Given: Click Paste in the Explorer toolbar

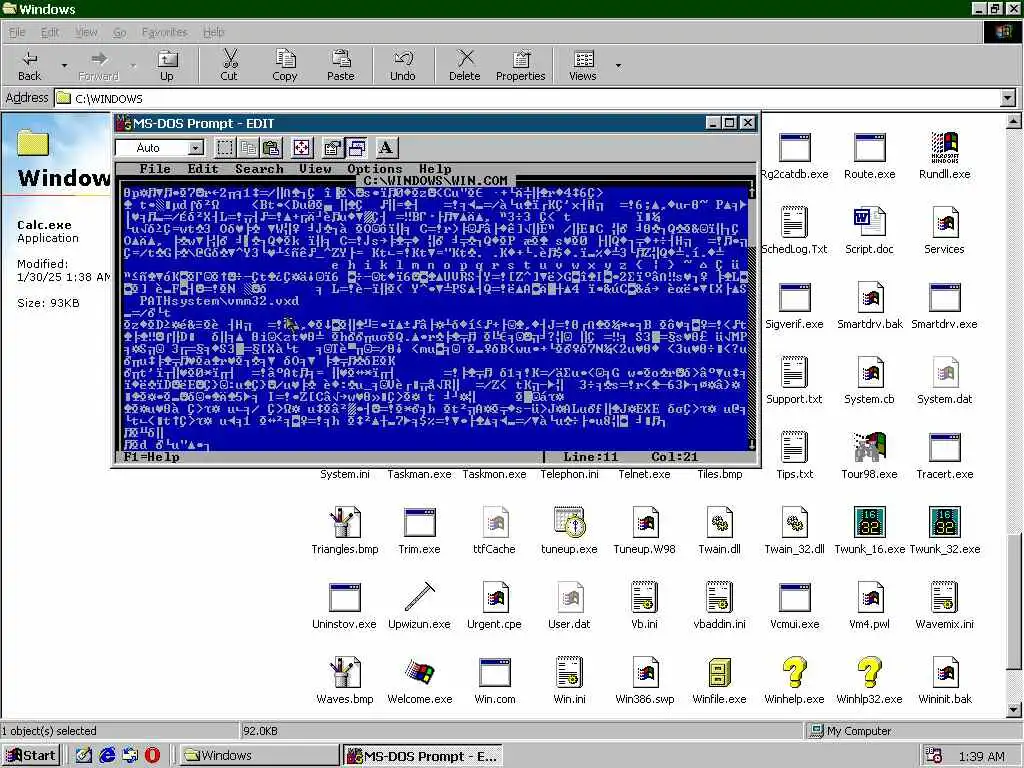Looking at the screenshot, I should [x=340, y=66].
